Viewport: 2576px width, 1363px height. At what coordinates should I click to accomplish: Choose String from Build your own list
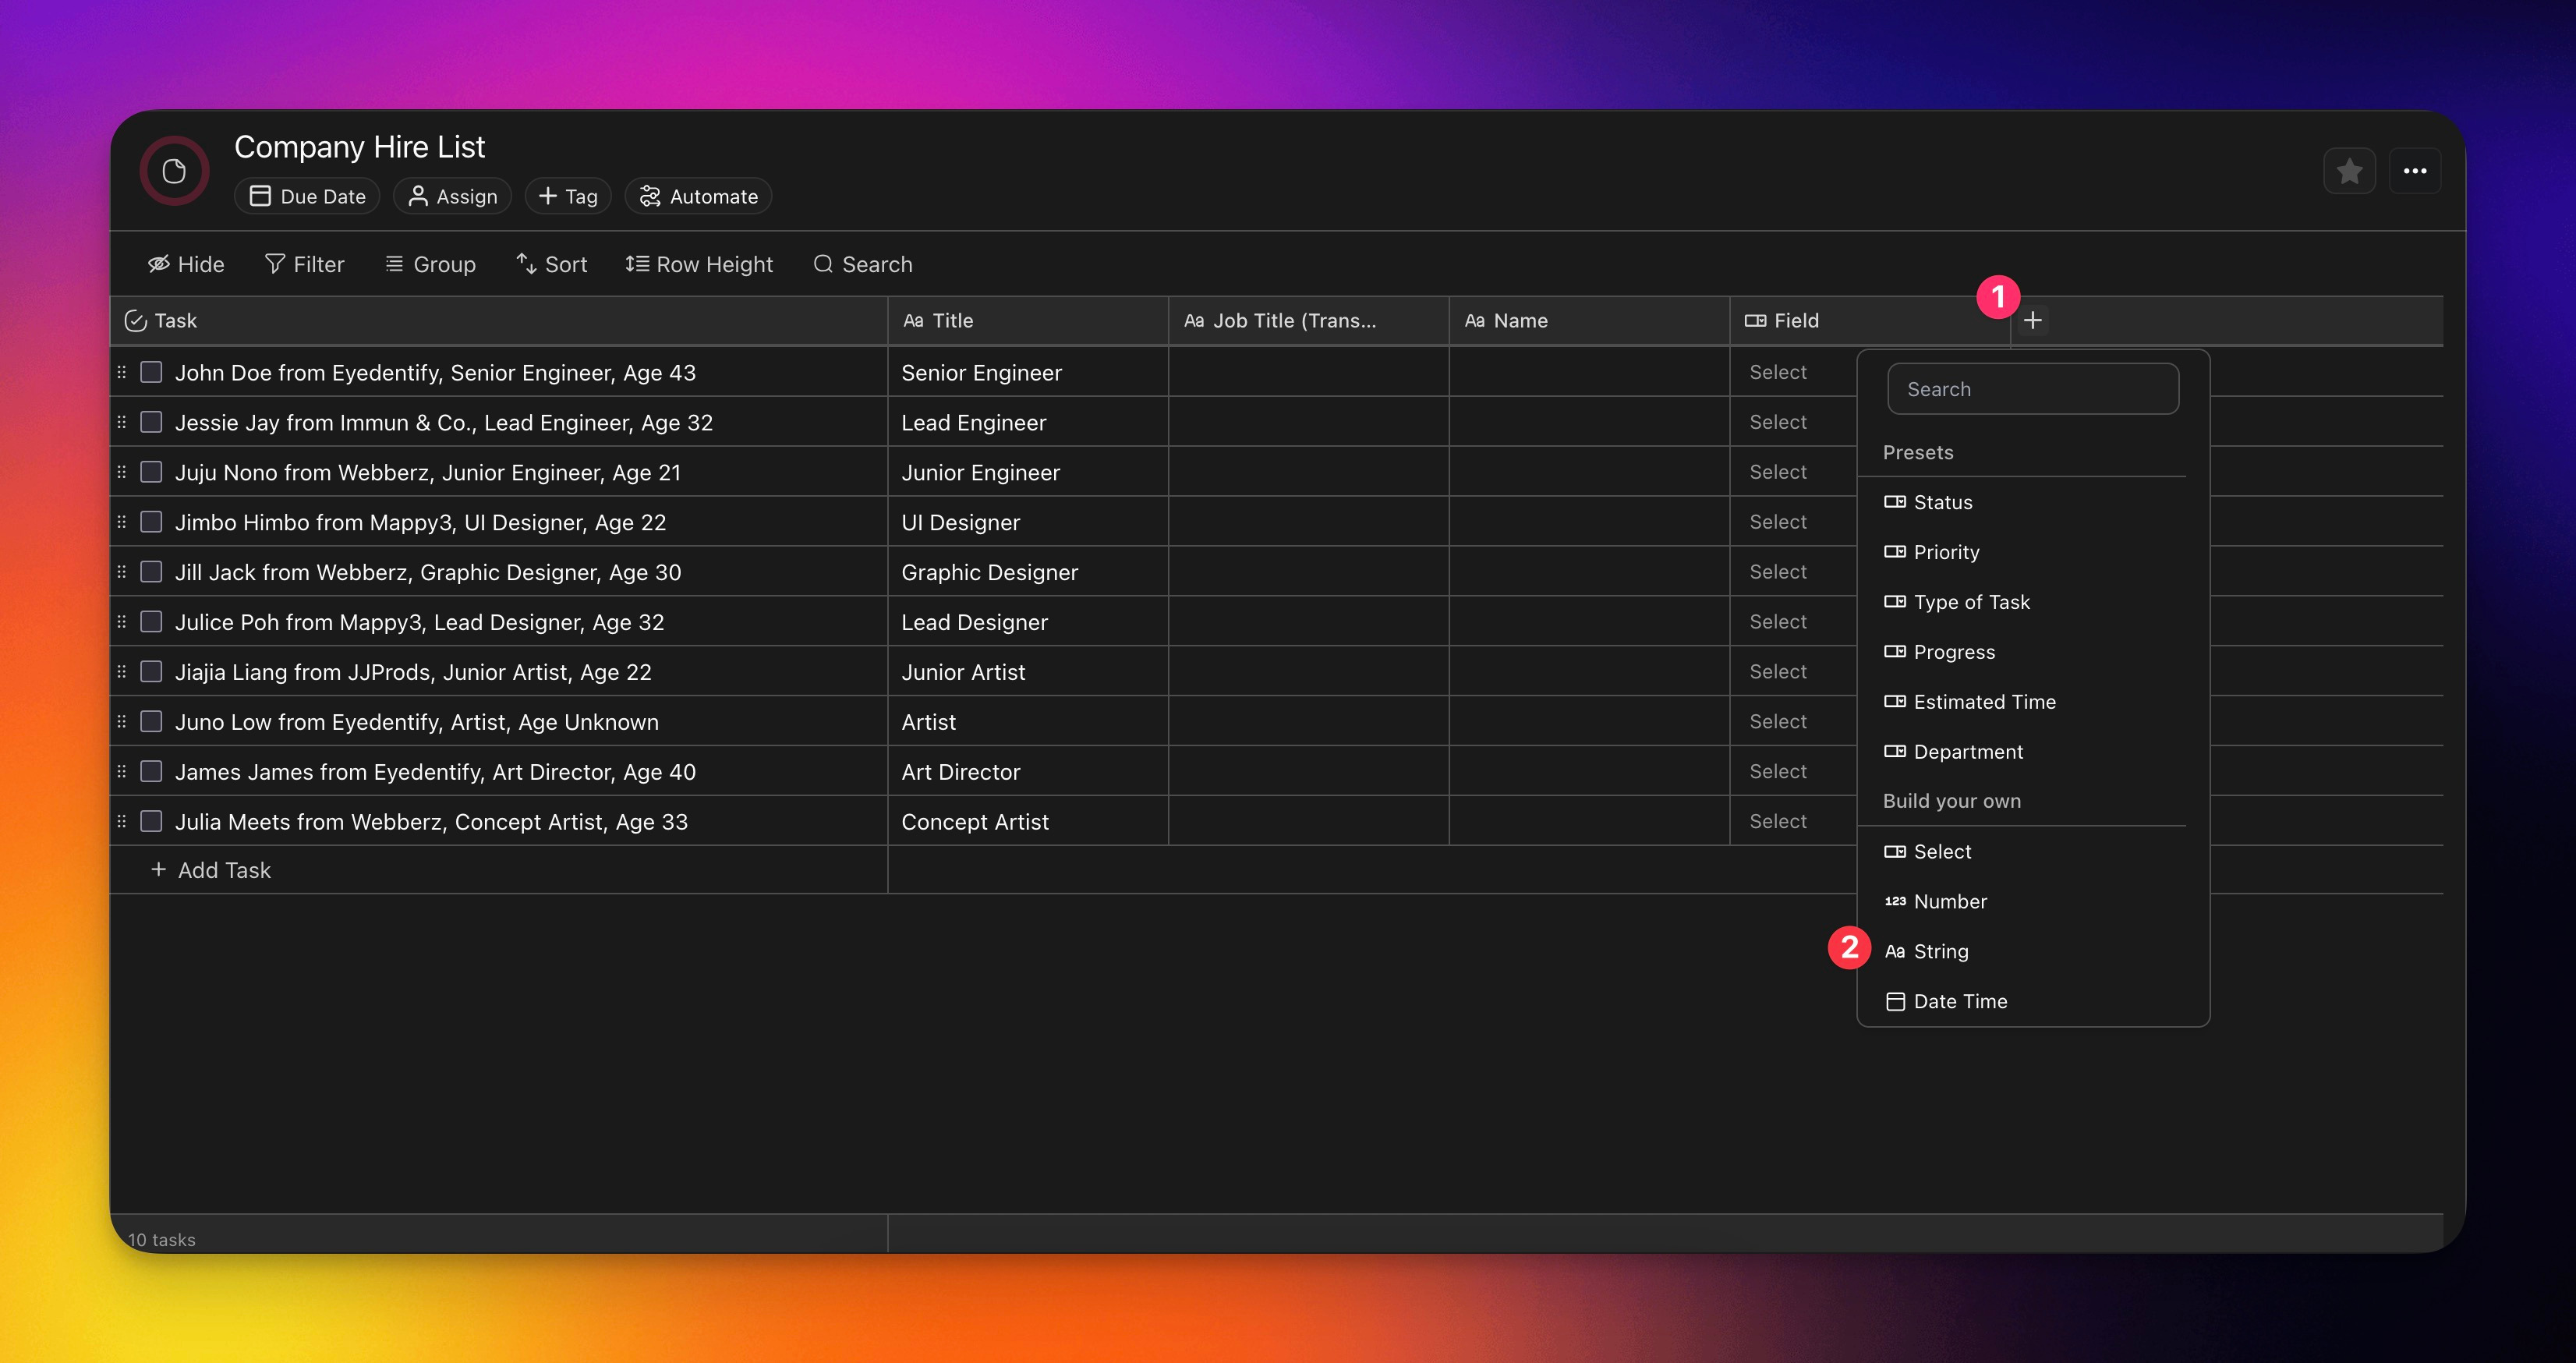point(1940,951)
